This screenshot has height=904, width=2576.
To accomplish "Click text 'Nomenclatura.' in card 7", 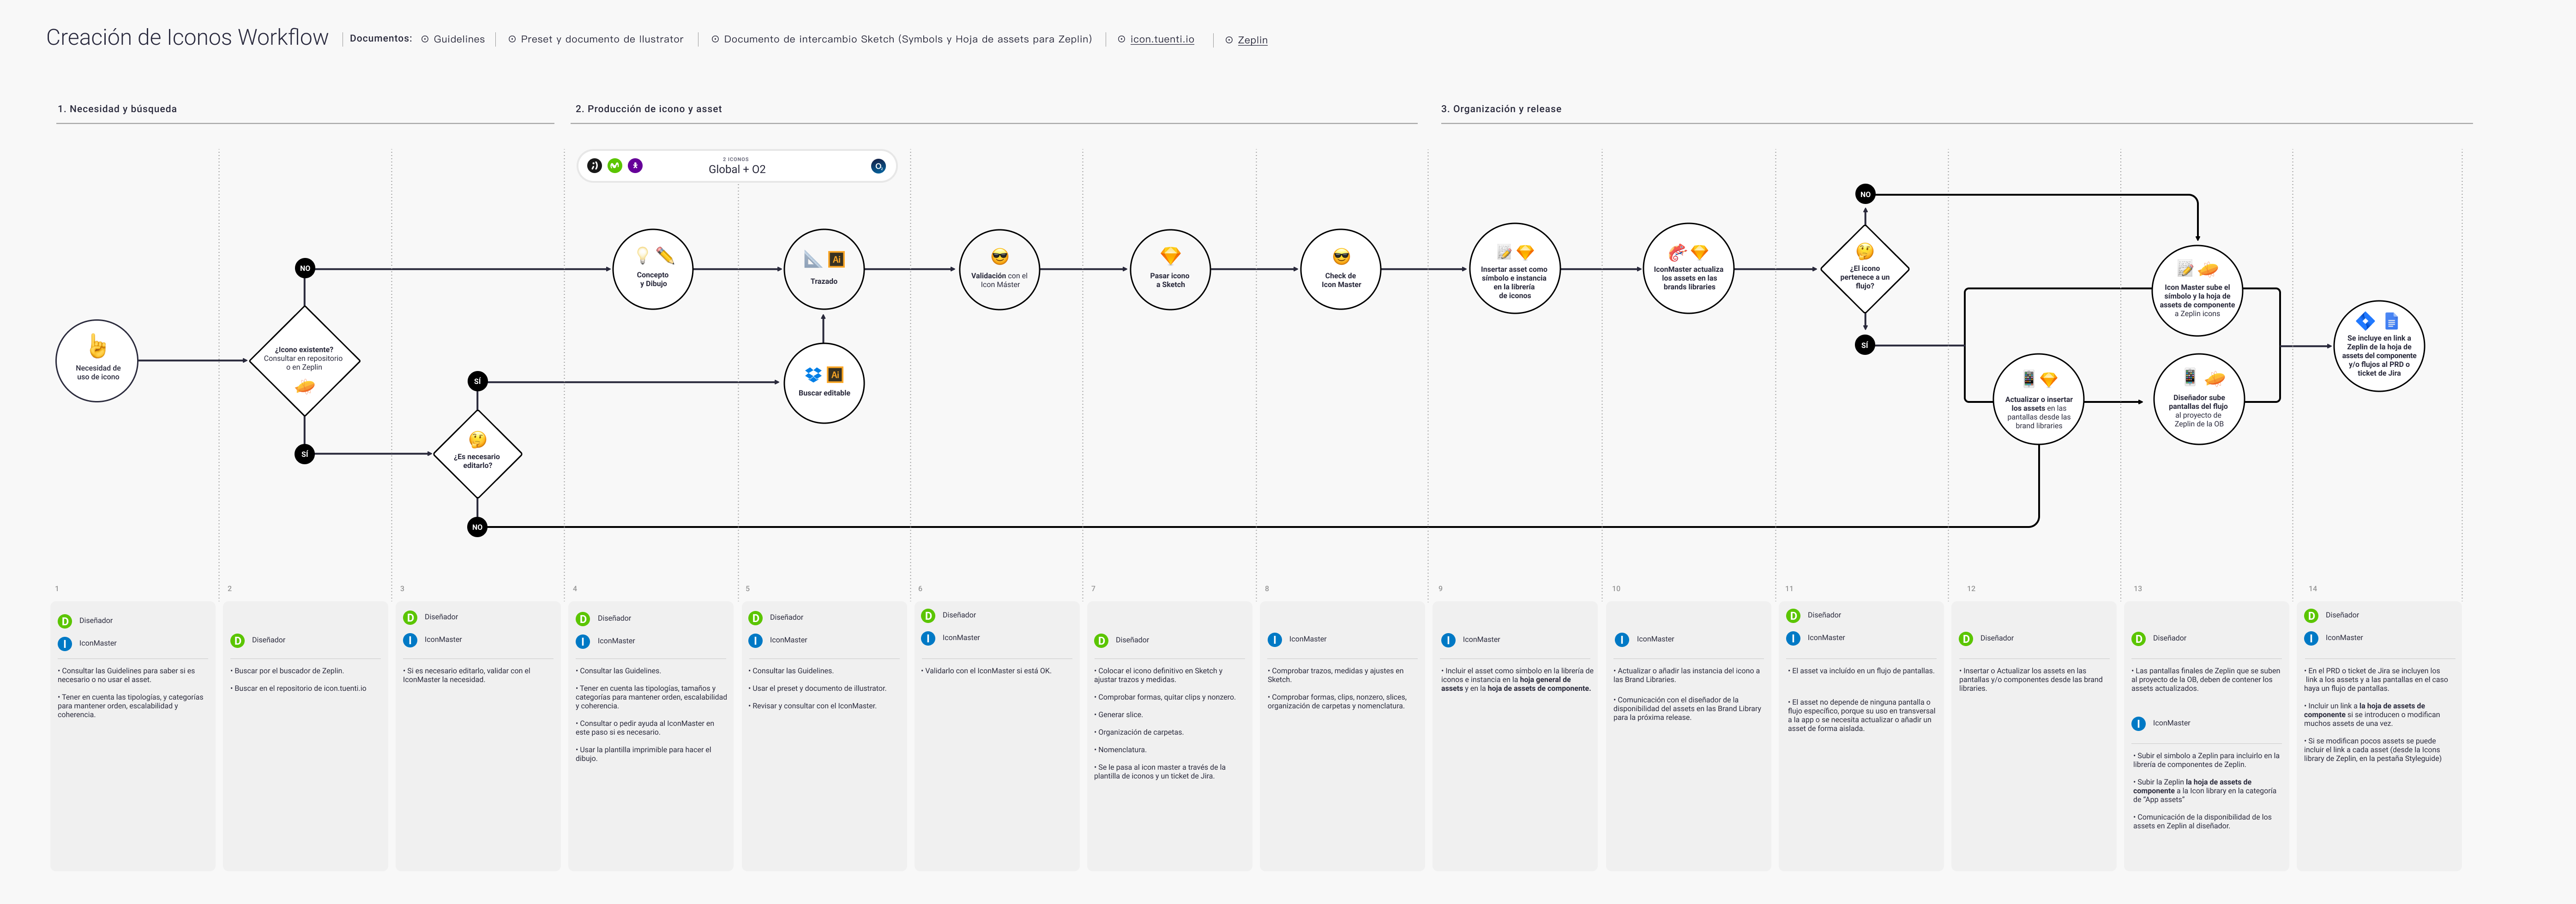I will (1122, 750).
